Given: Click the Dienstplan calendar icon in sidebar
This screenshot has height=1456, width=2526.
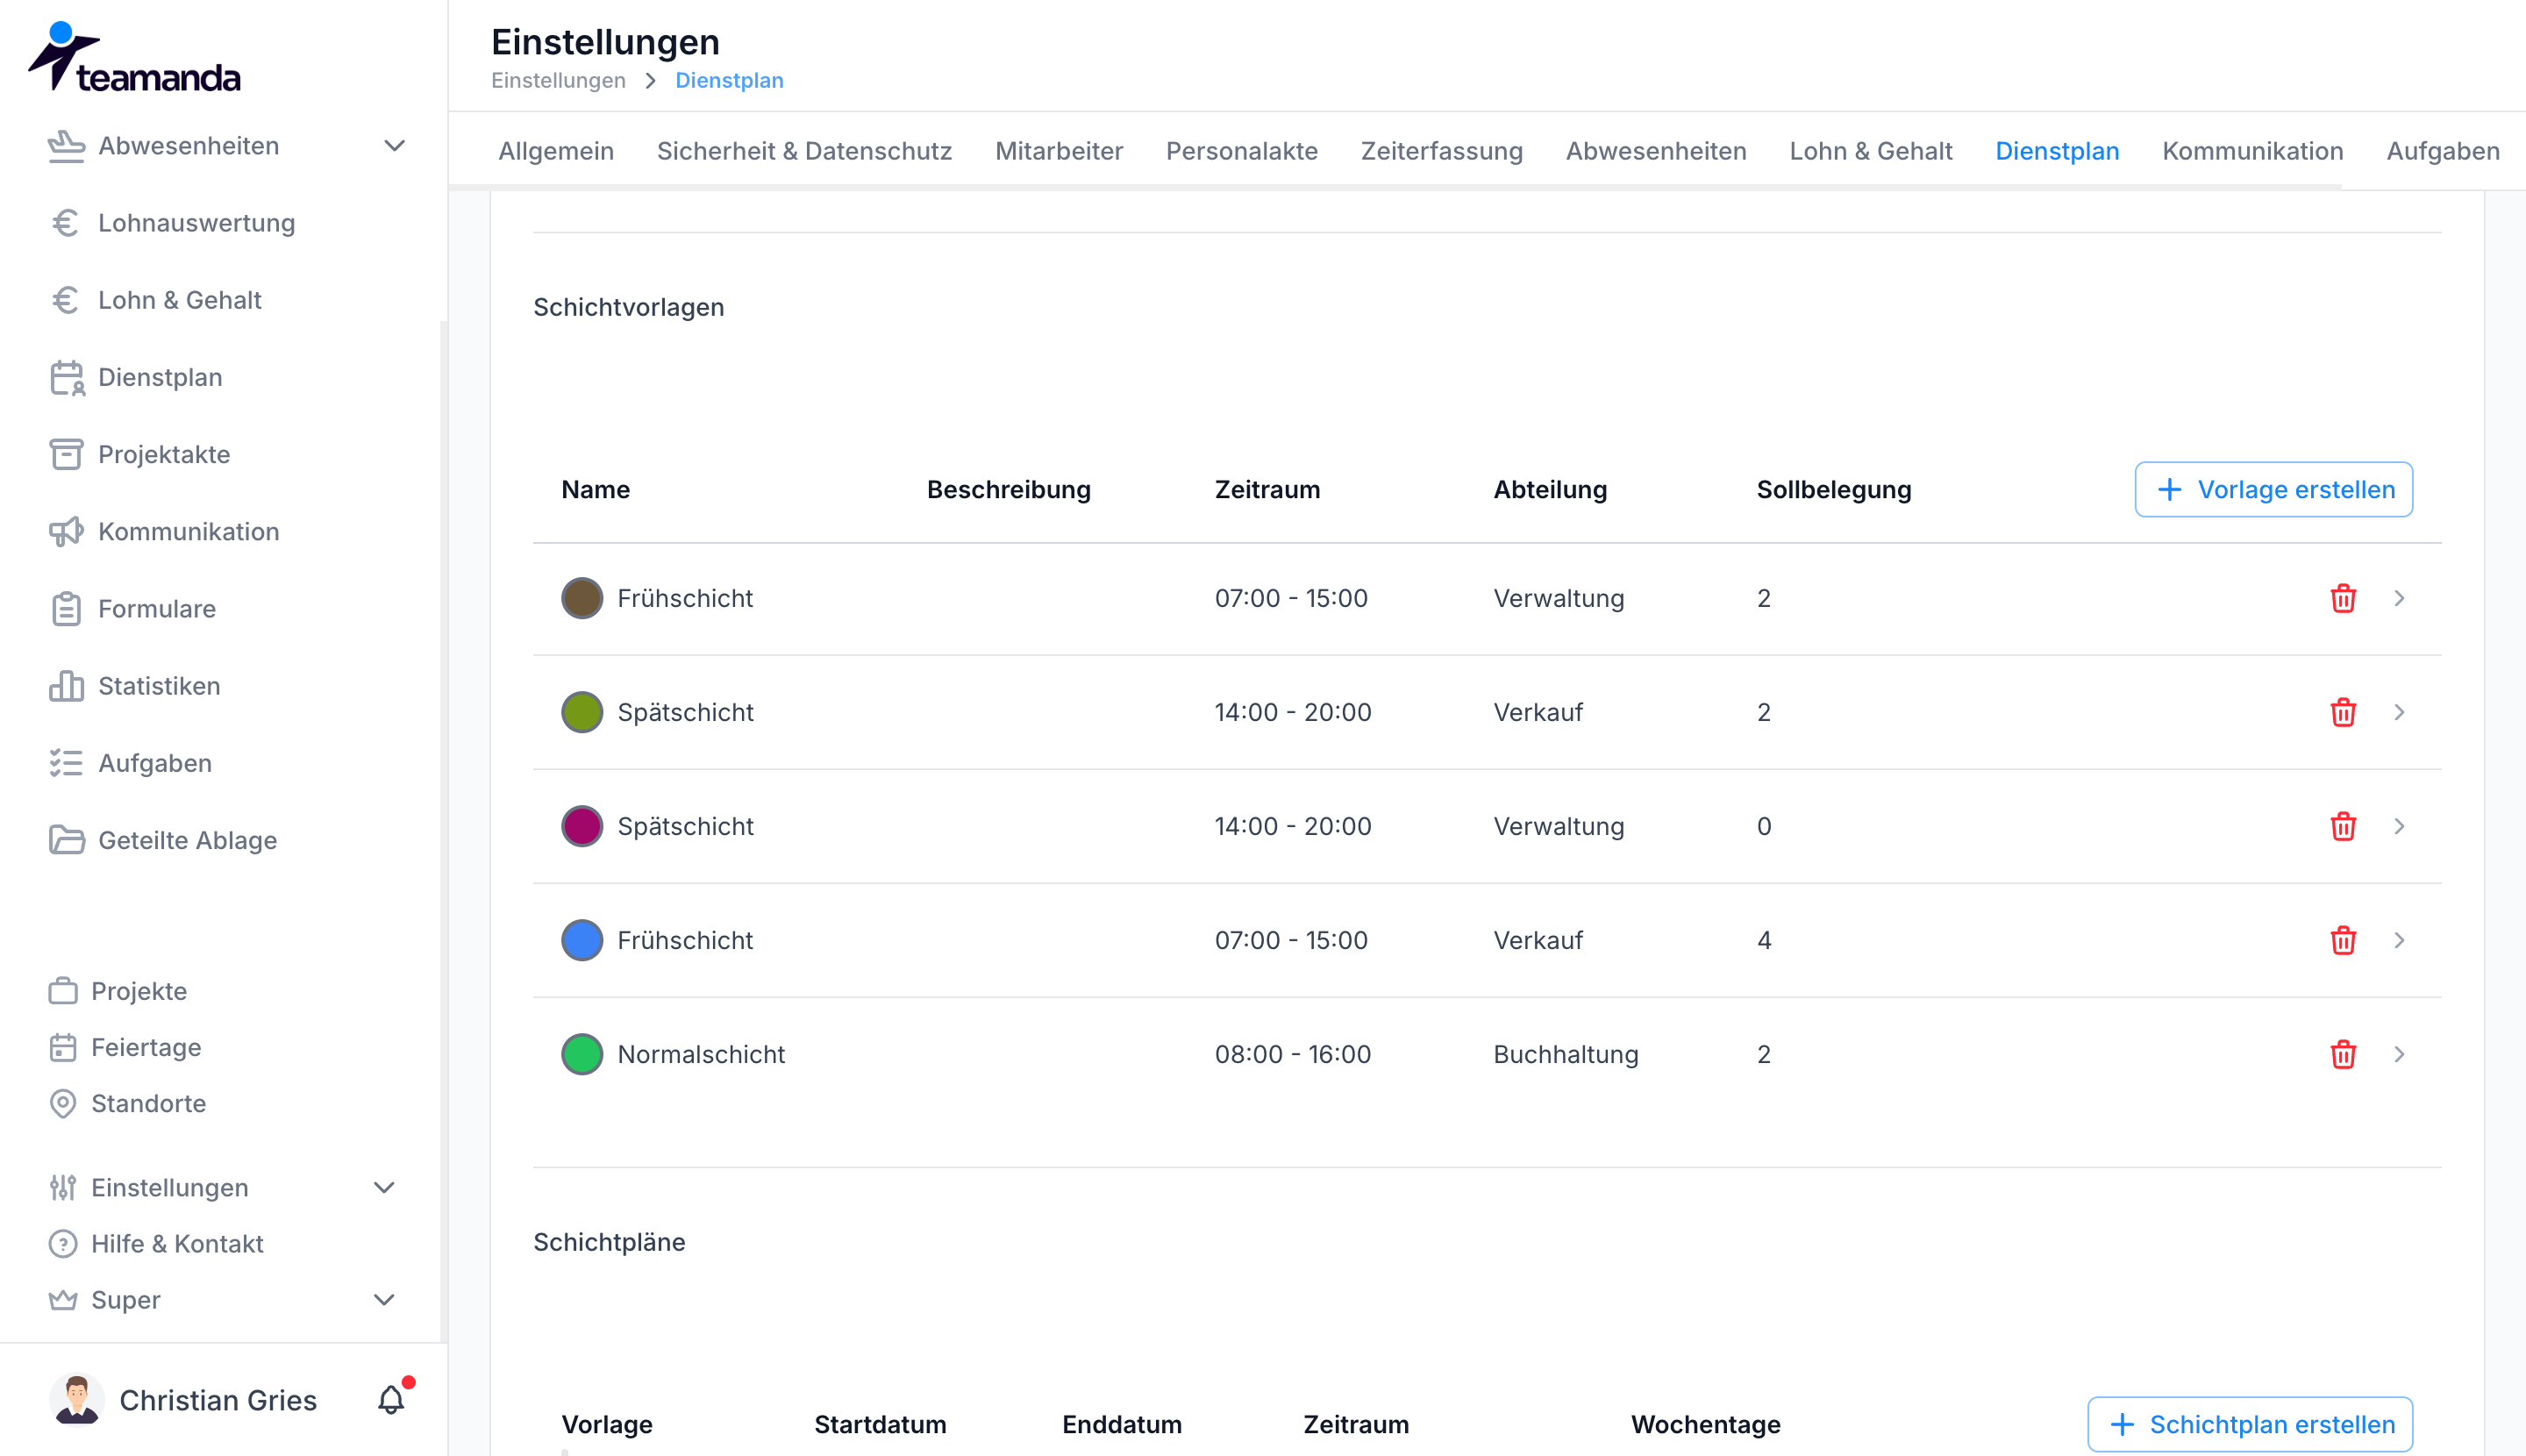Looking at the screenshot, I should pos(67,378).
